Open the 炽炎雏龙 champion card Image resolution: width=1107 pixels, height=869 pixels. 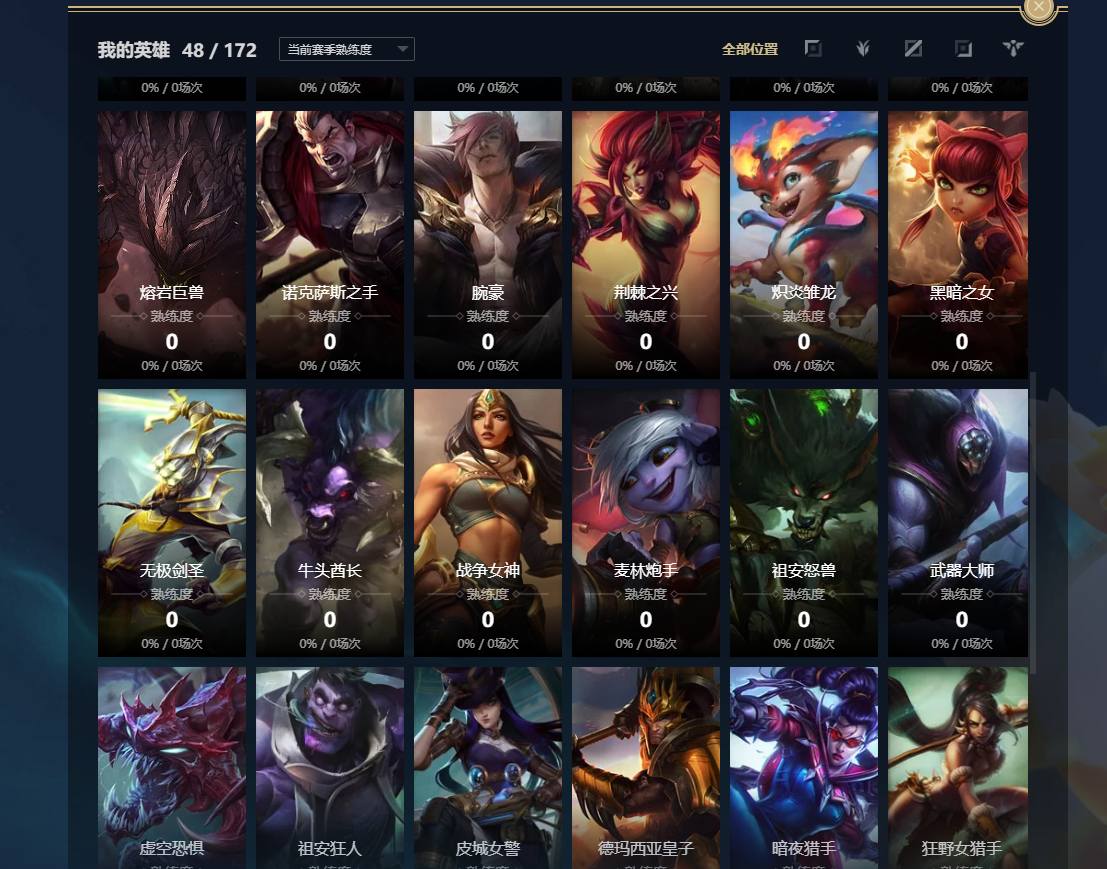coord(804,244)
